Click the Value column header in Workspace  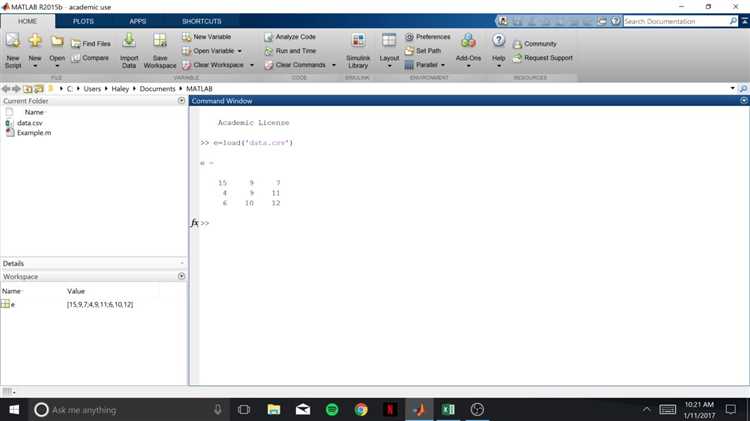[76, 291]
